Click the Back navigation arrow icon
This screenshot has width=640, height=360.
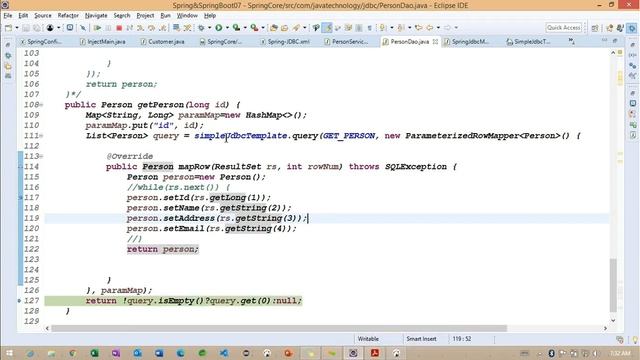tap(430, 28)
